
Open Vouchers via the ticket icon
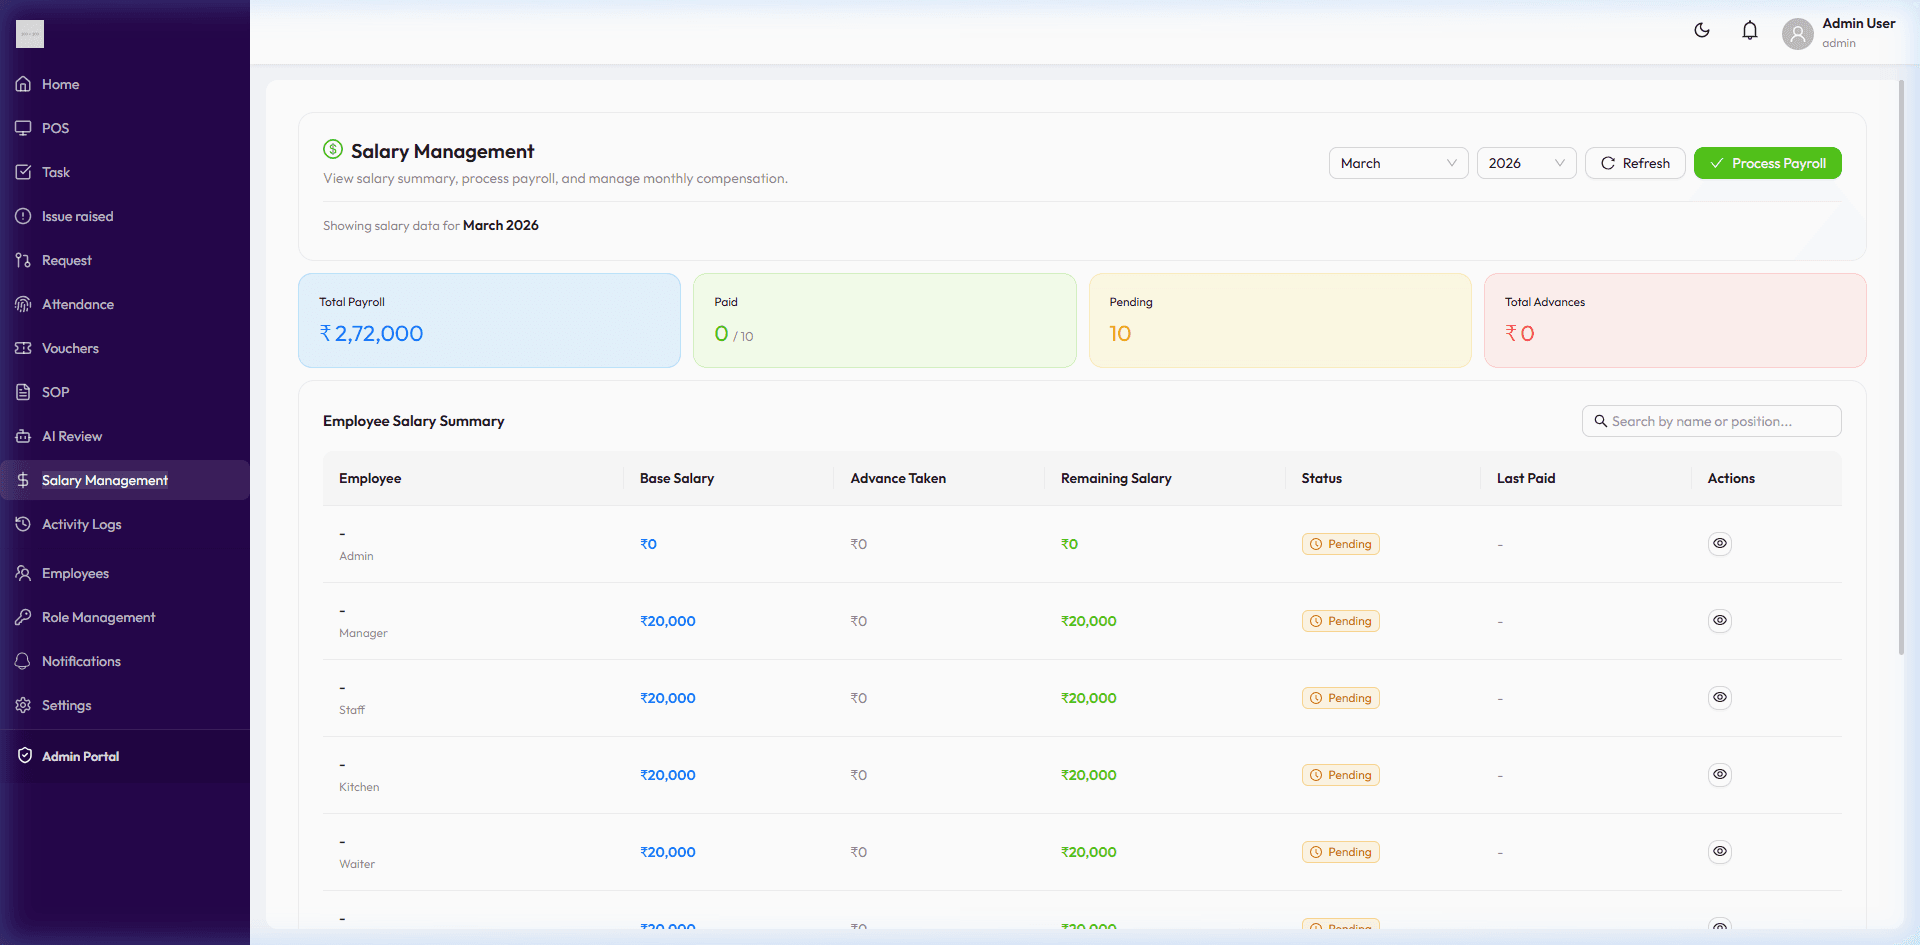pyautogui.click(x=23, y=348)
